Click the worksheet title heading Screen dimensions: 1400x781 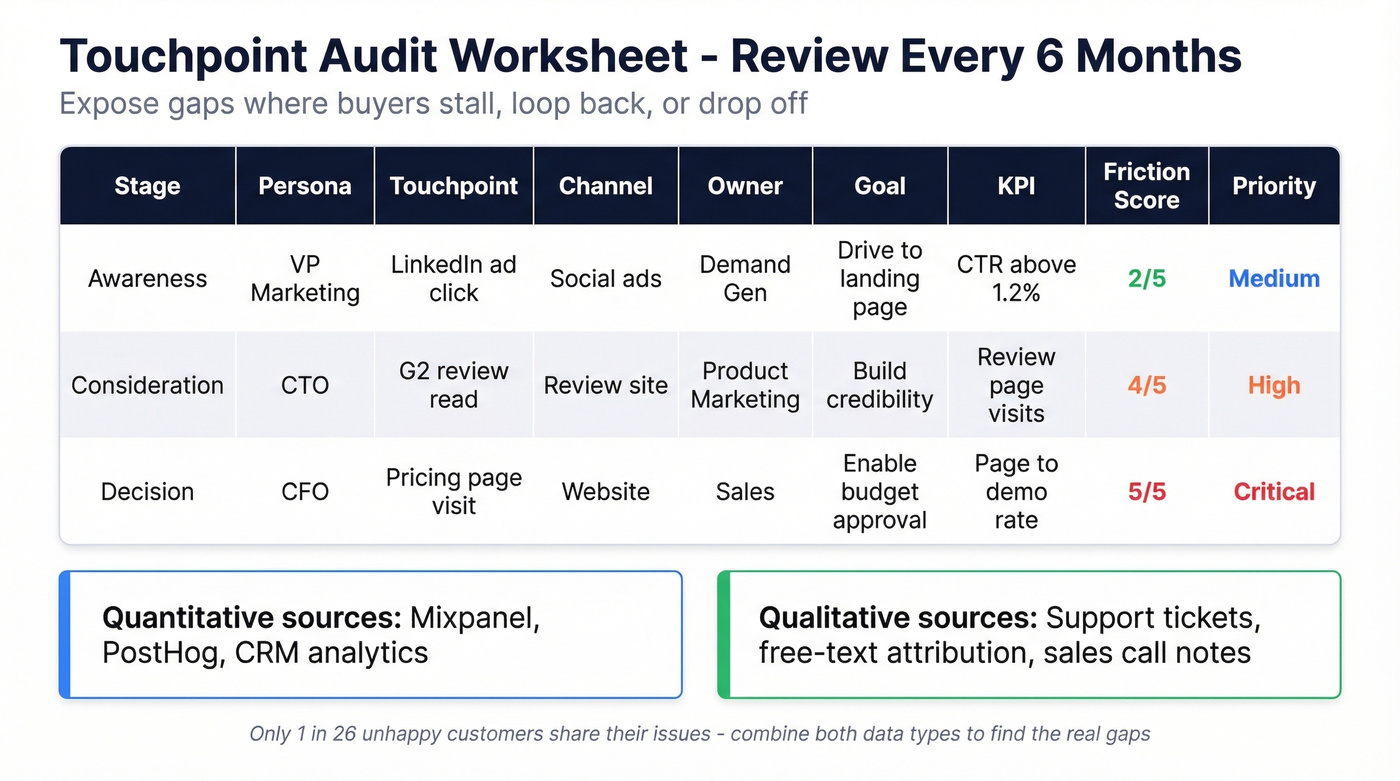(x=650, y=56)
